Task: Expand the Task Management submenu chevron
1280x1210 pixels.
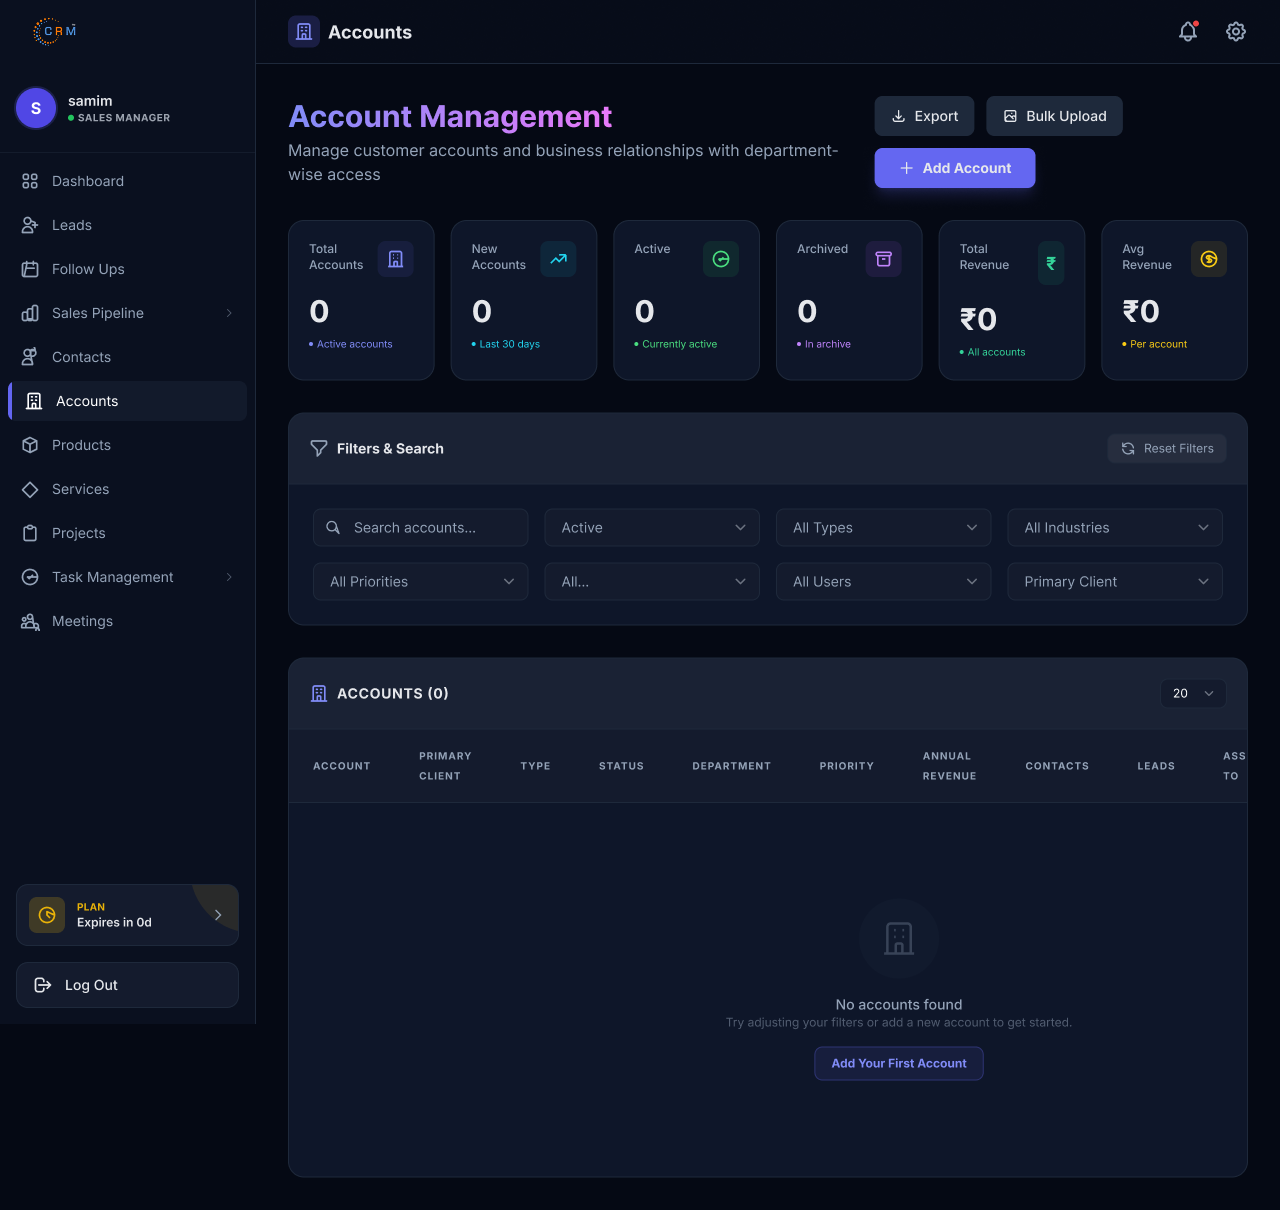Action: [229, 577]
